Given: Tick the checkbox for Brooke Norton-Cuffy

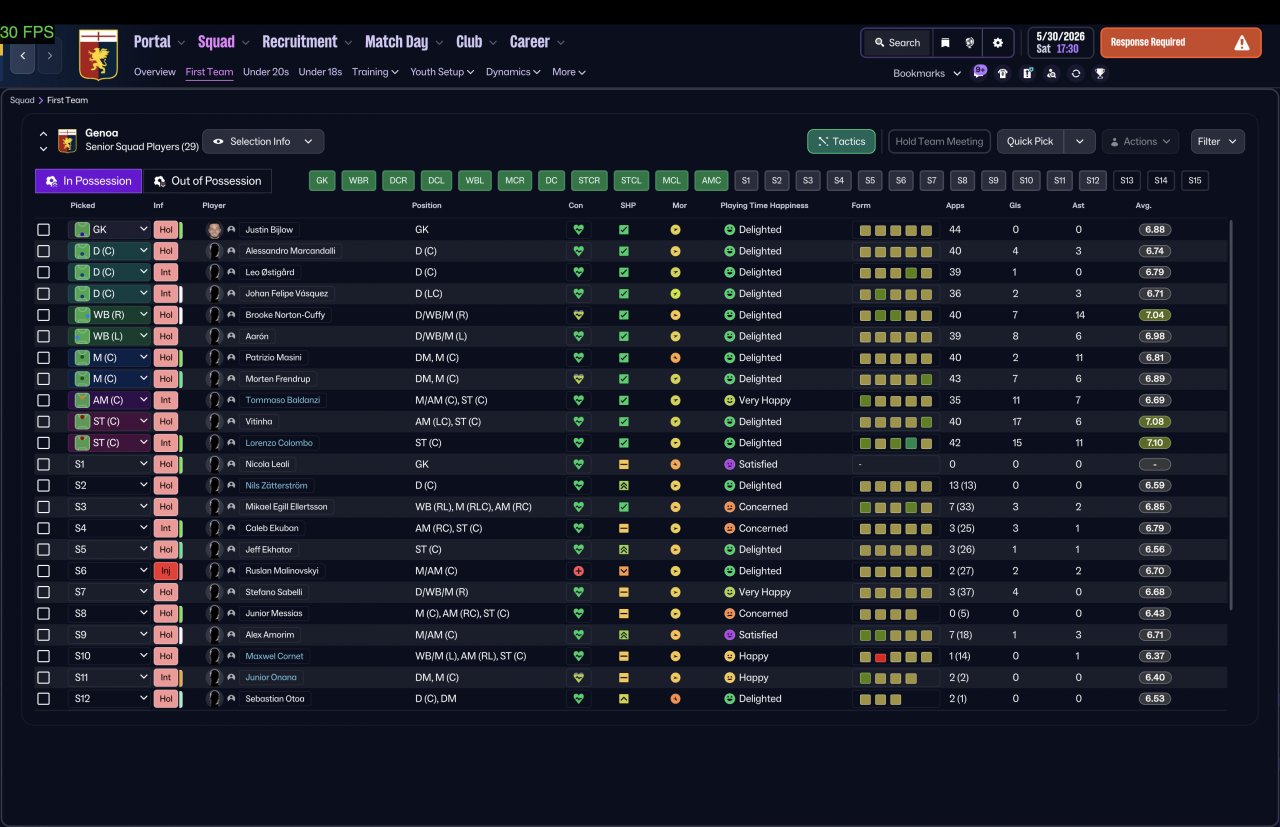Looking at the screenshot, I should point(43,315).
